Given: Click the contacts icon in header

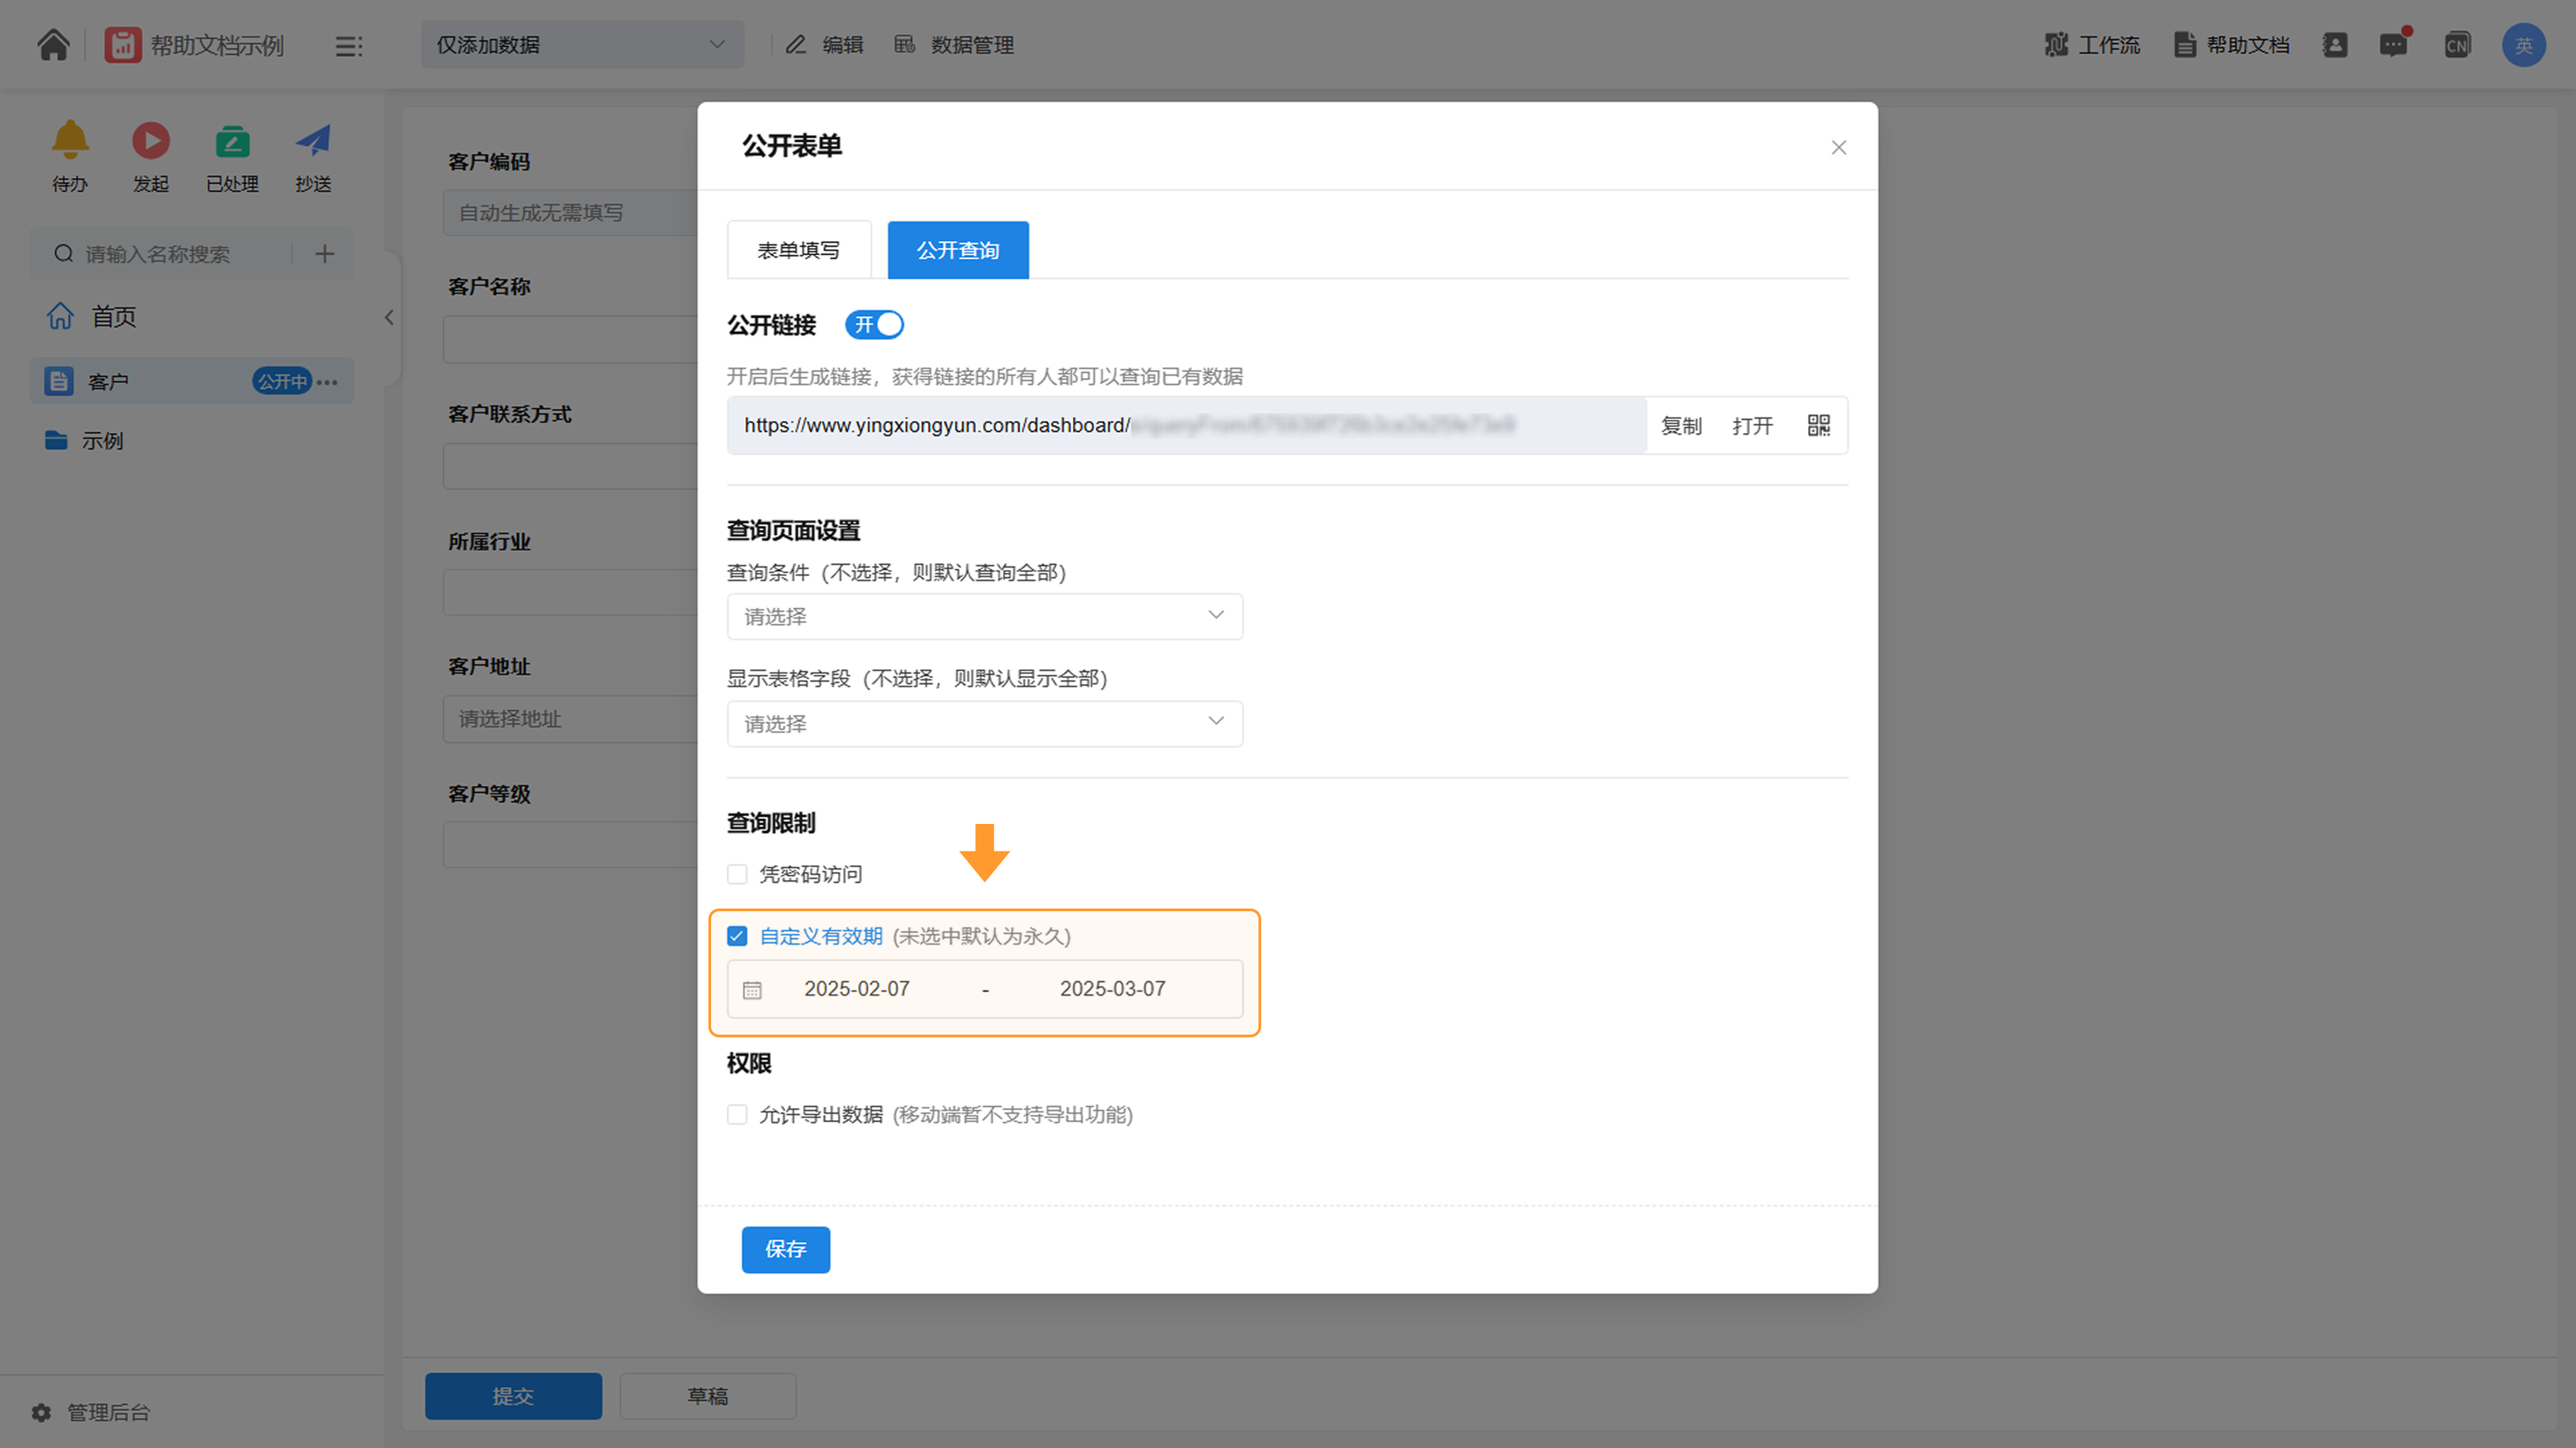Looking at the screenshot, I should [2335, 45].
